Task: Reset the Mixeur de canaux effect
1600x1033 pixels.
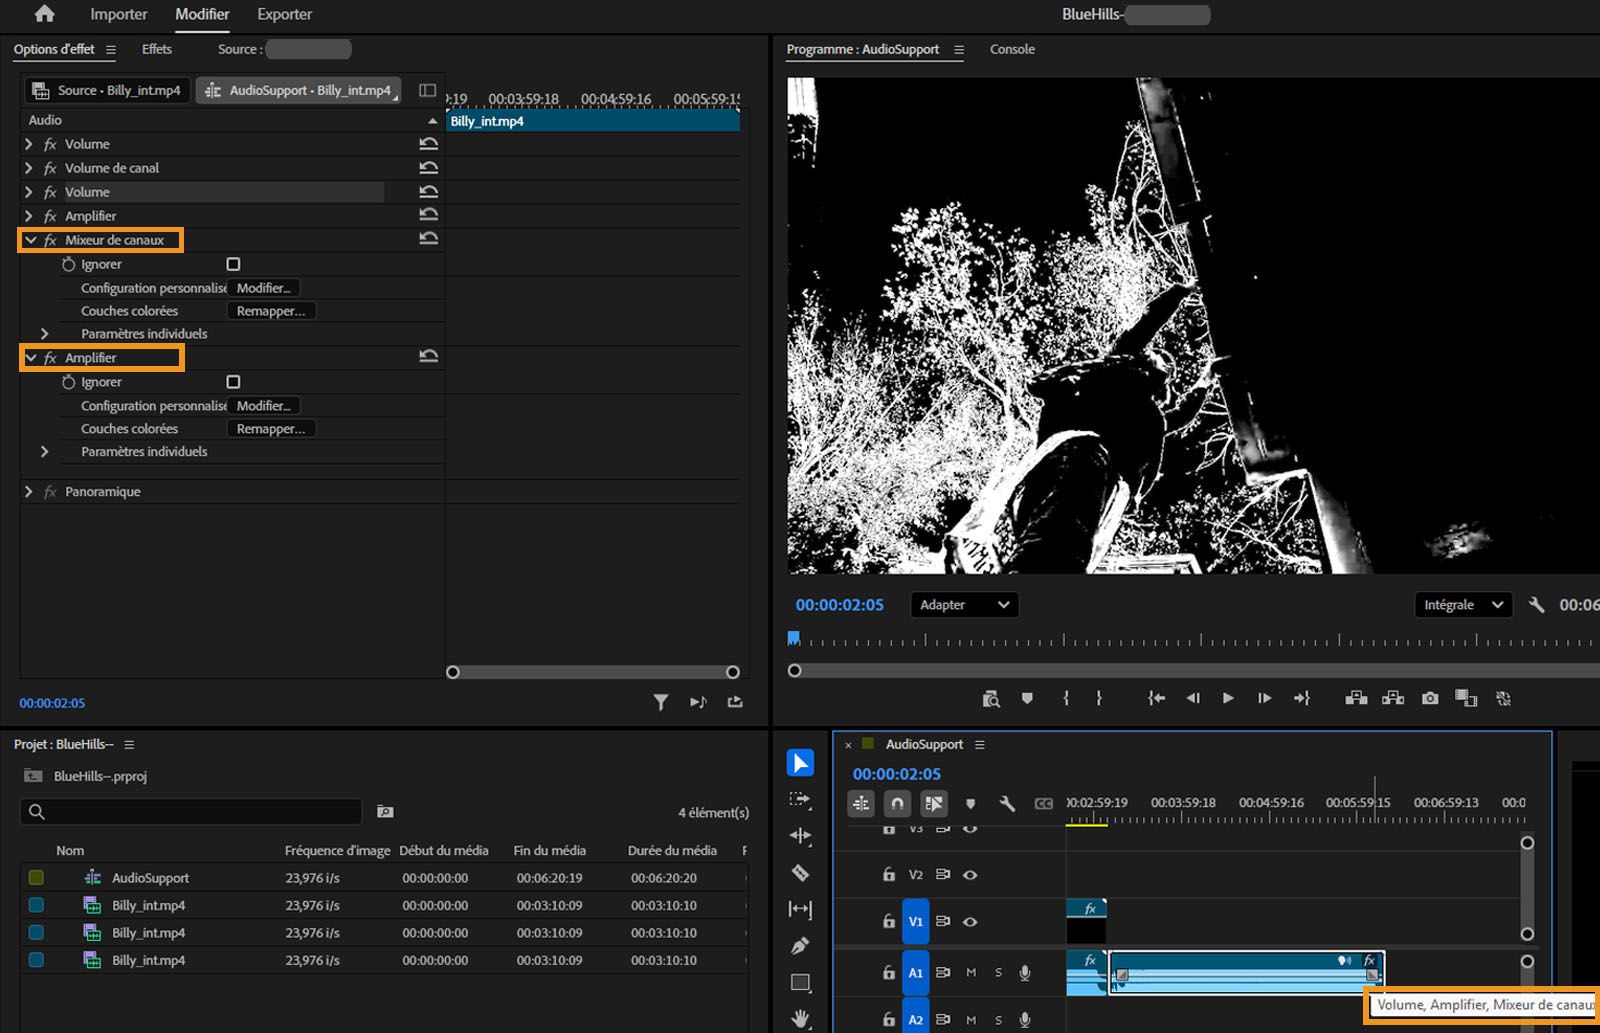Action: pyautogui.click(x=428, y=239)
